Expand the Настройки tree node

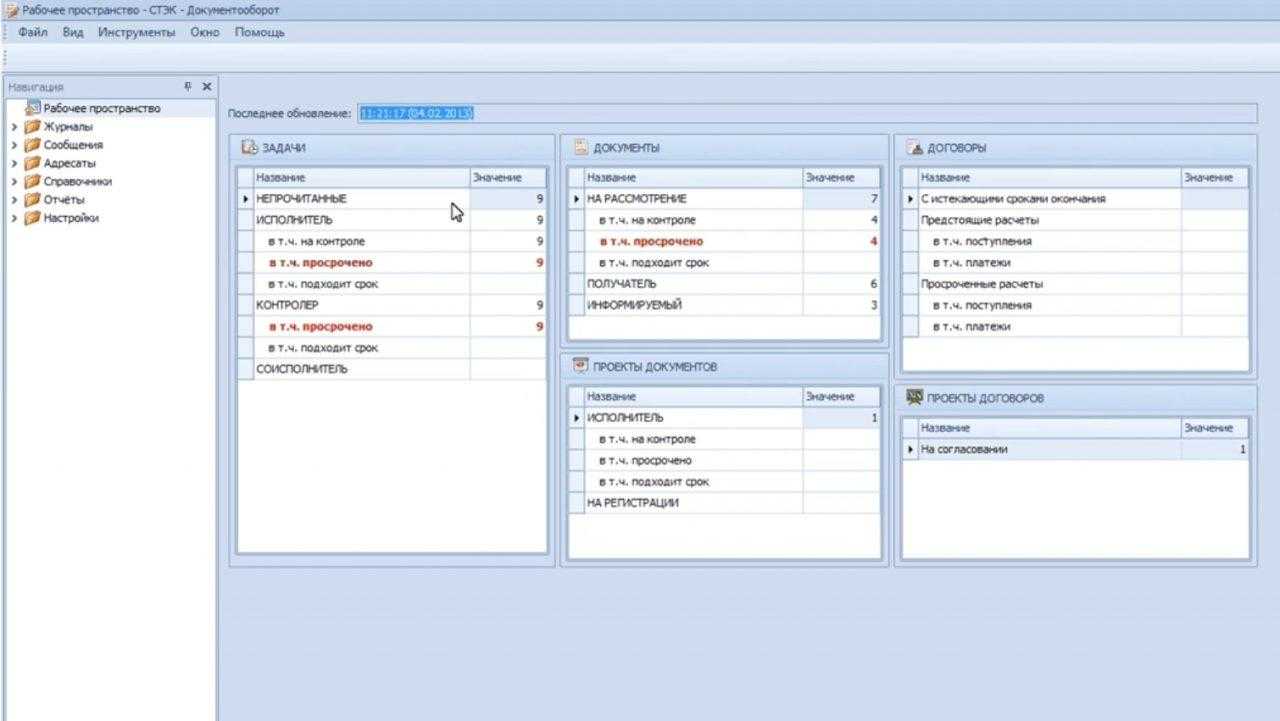[14, 218]
